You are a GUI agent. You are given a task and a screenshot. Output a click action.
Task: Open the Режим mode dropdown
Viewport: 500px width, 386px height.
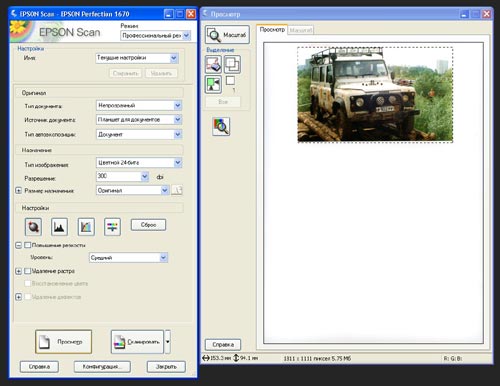(155, 35)
